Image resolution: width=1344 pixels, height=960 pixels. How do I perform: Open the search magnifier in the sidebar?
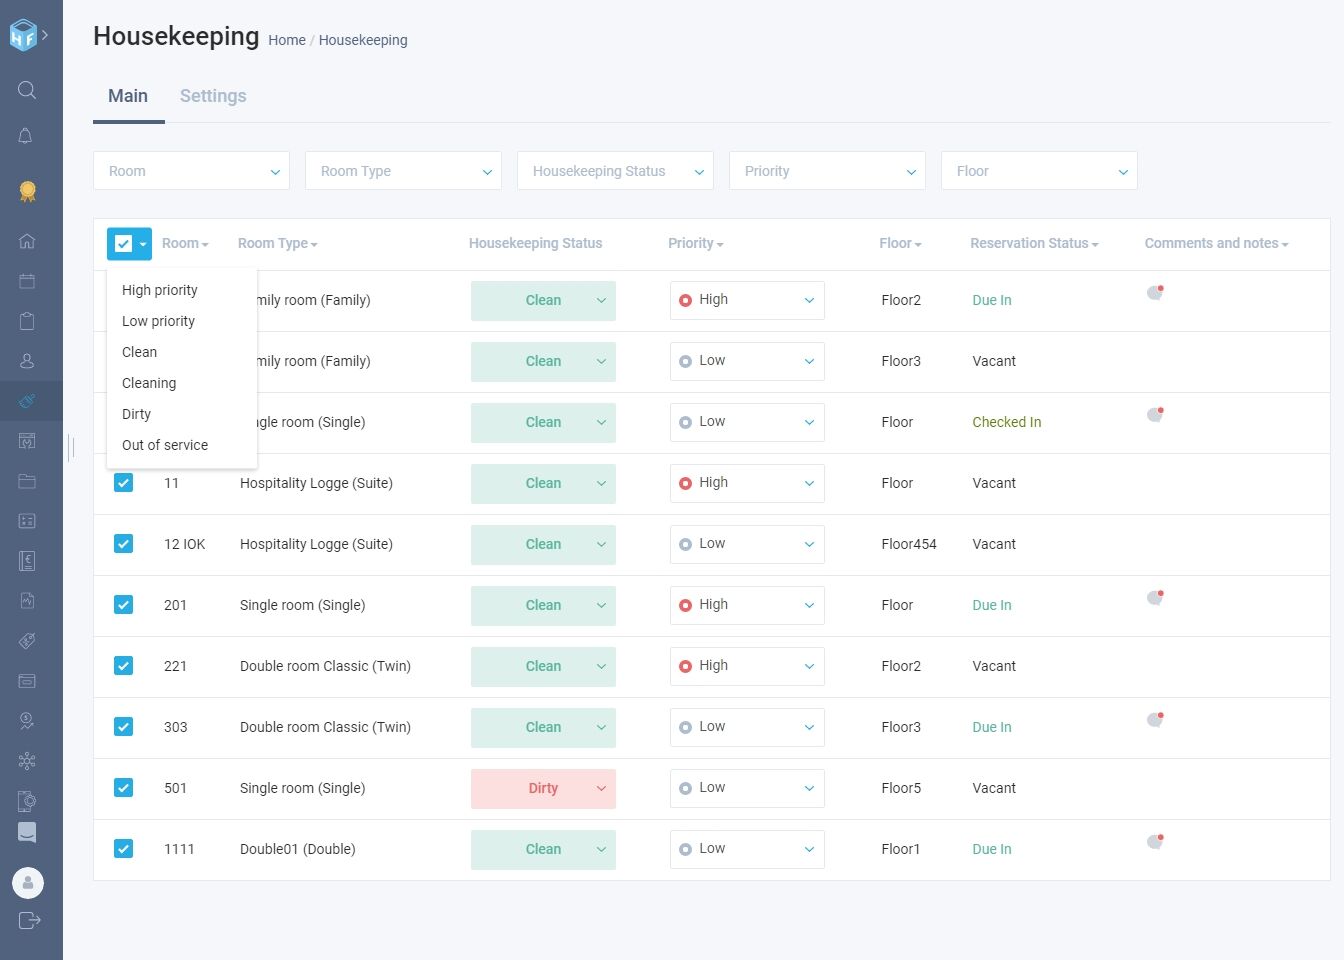tap(27, 90)
